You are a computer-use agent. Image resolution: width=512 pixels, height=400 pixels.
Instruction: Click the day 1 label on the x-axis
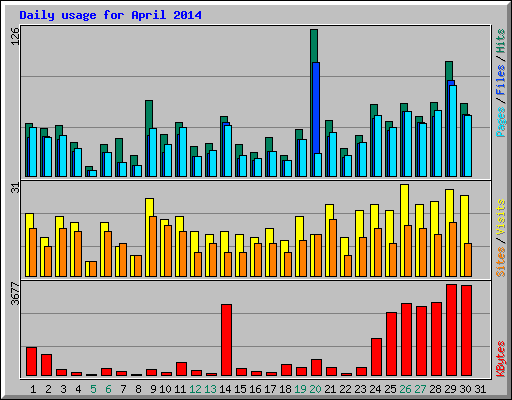click(x=33, y=389)
